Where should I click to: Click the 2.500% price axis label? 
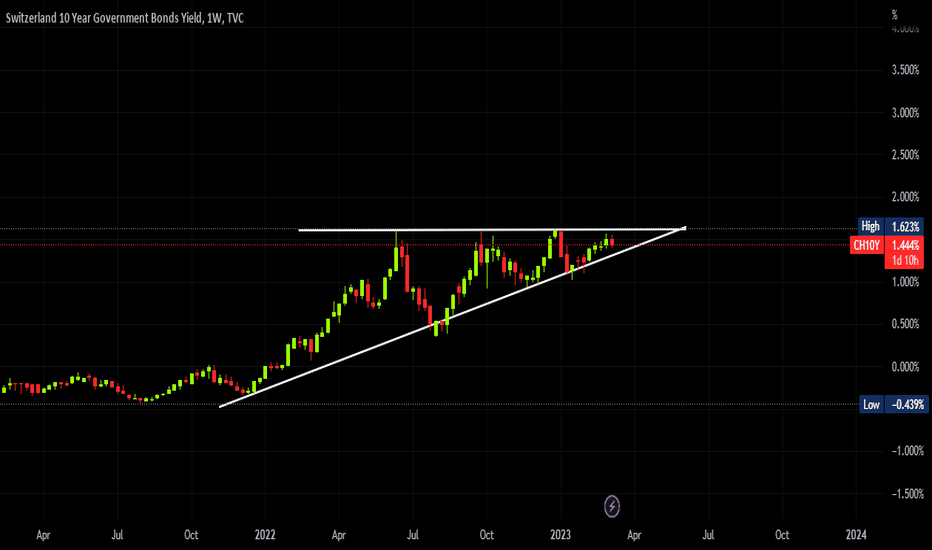[x=905, y=155]
